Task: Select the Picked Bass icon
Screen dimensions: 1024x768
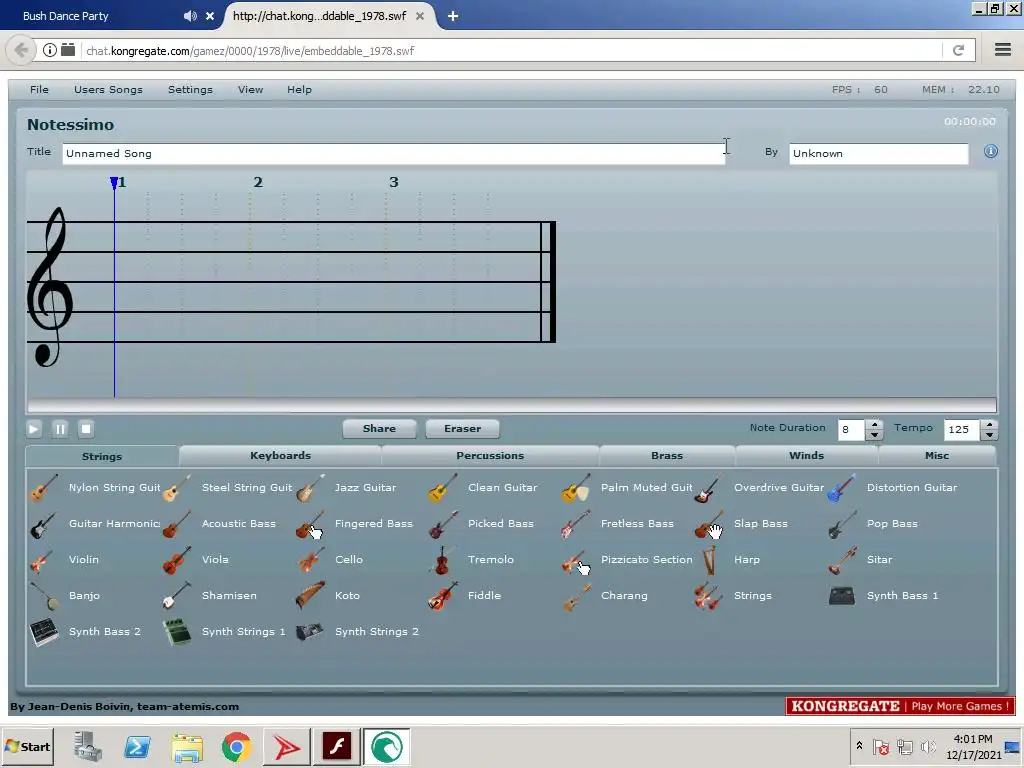Action: click(x=443, y=524)
